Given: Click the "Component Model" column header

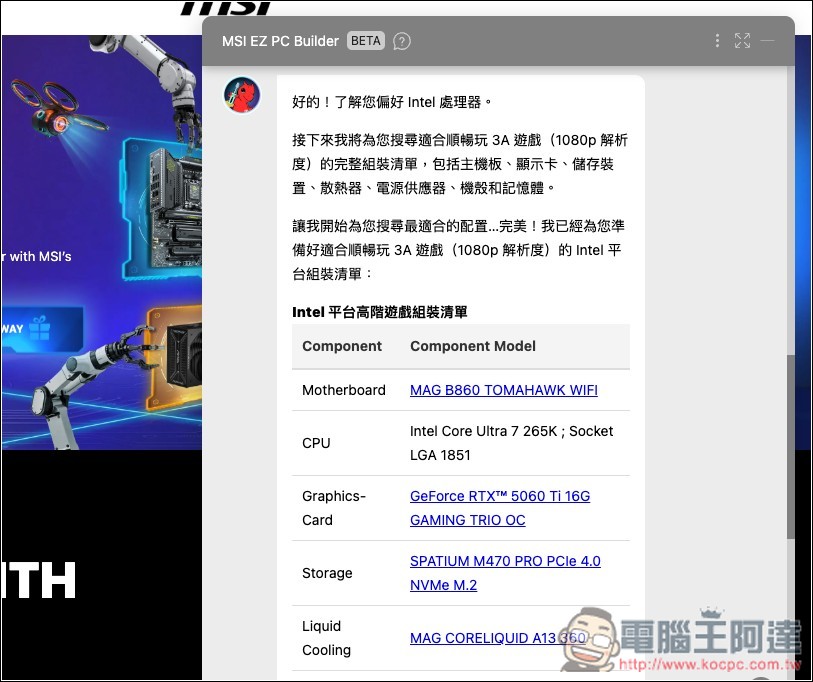Looking at the screenshot, I should [x=472, y=346].
